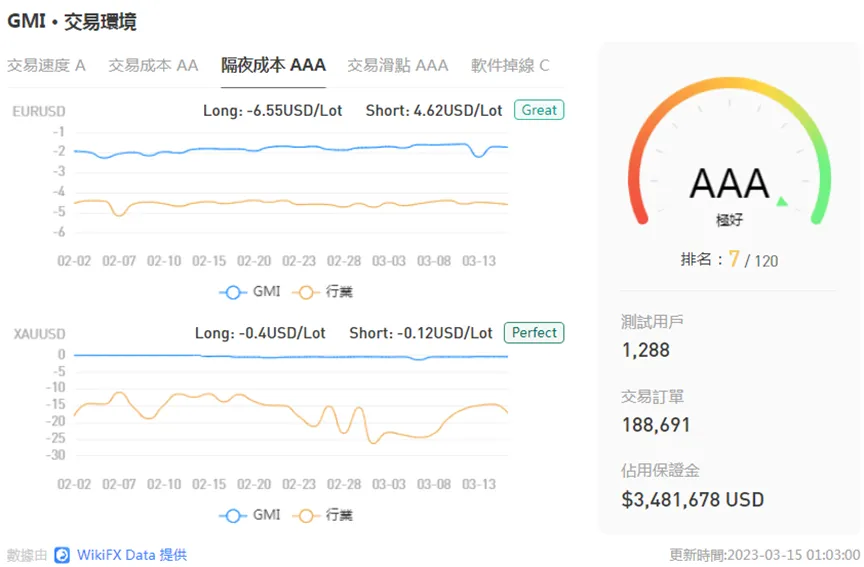Screen dimensions: 864x567
Task: Click the AAA rating in the gauge
Action: (729, 183)
